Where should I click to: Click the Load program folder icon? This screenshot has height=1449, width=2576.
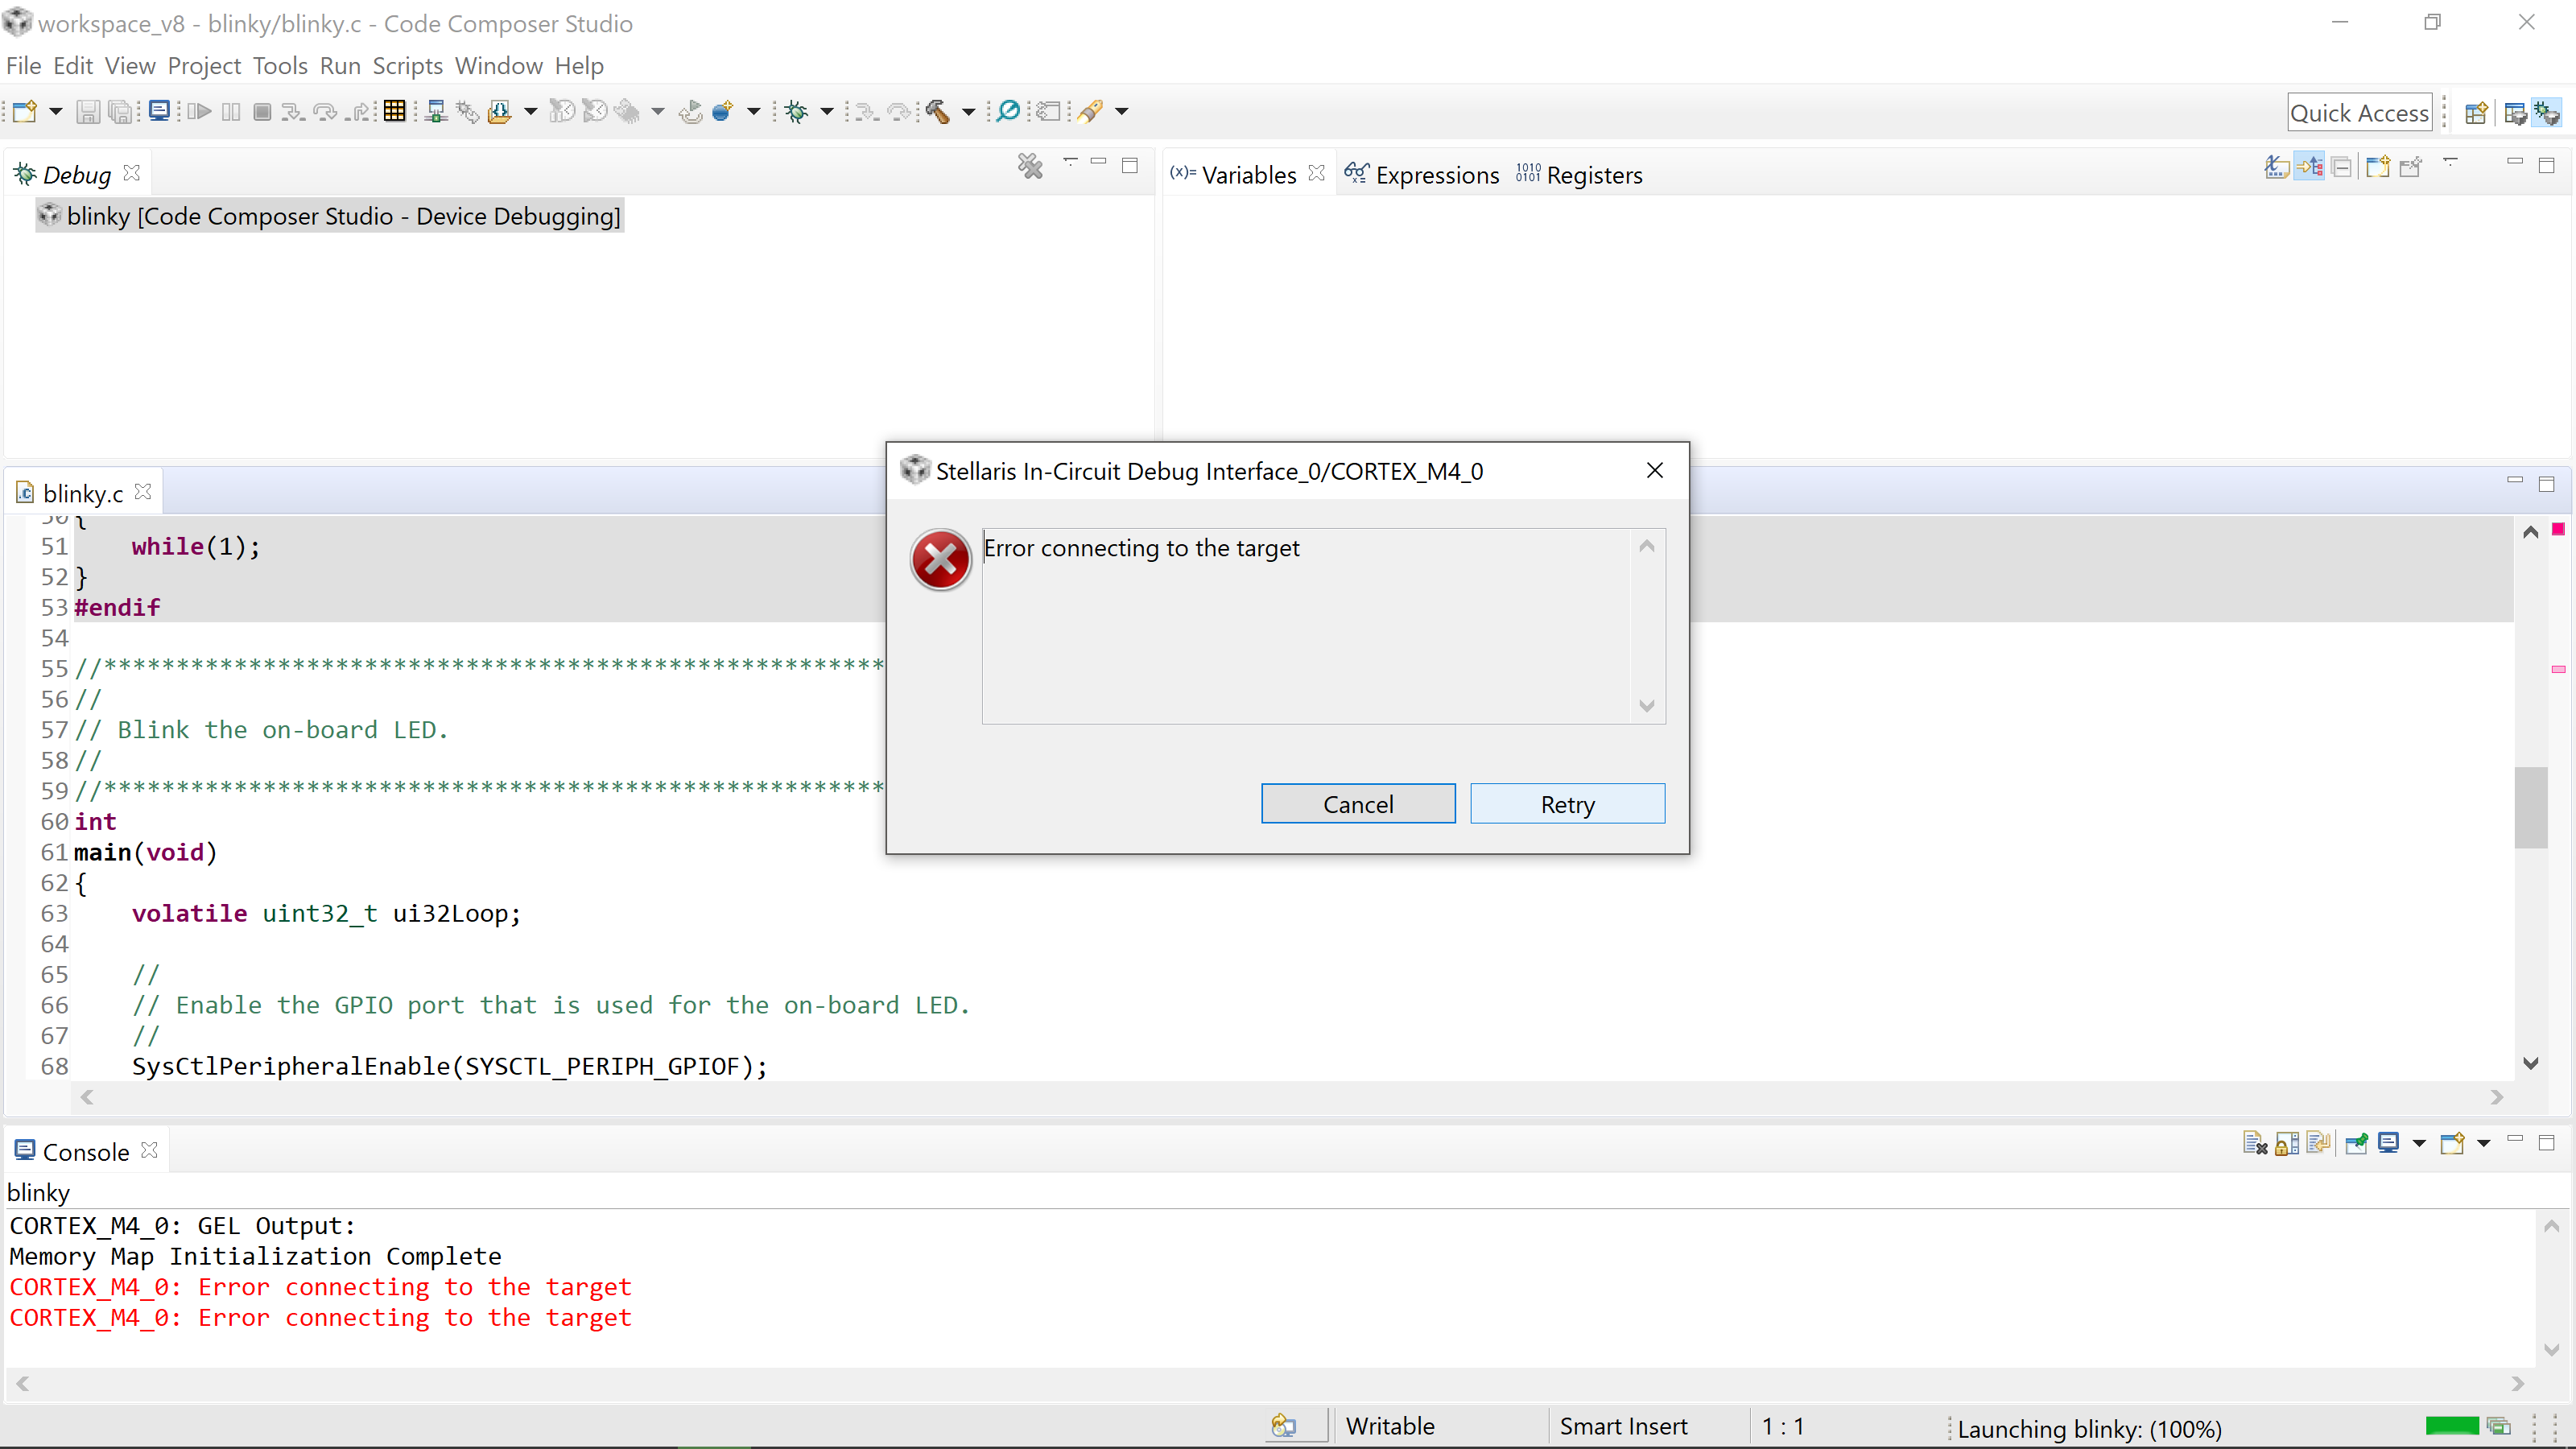tap(500, 111)
